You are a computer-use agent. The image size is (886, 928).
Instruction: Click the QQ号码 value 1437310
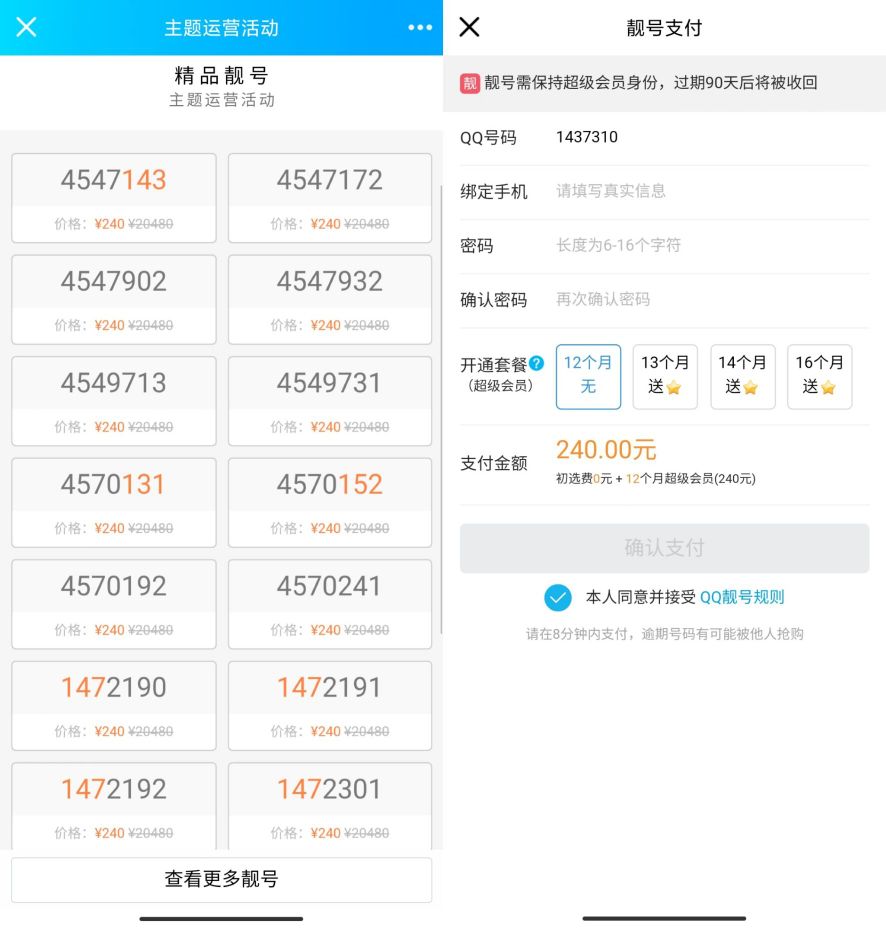coord(587,137)
